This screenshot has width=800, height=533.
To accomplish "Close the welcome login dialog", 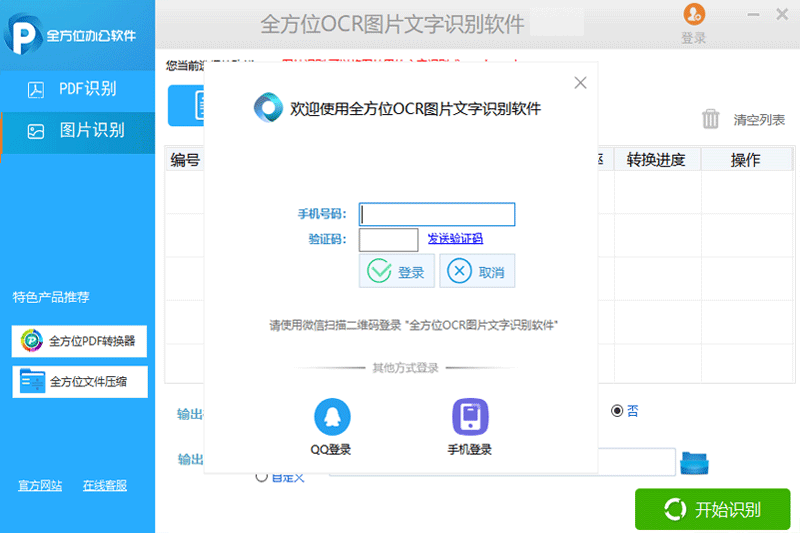I will 579,83.
